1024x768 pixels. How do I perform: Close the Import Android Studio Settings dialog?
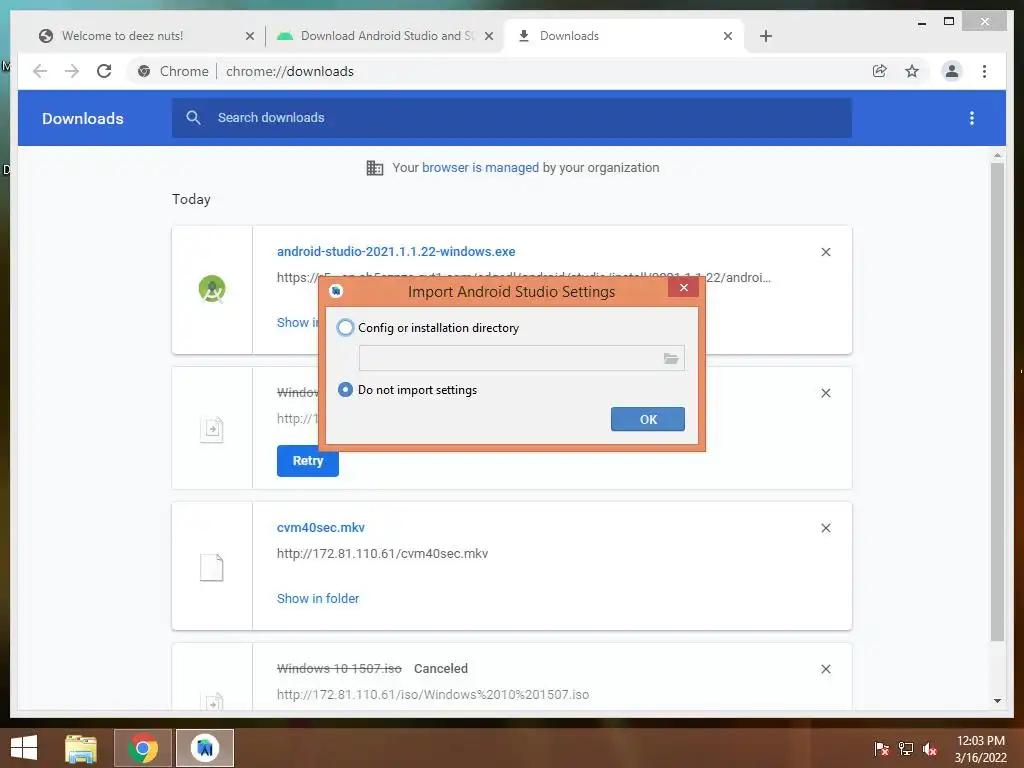[683, 287]
